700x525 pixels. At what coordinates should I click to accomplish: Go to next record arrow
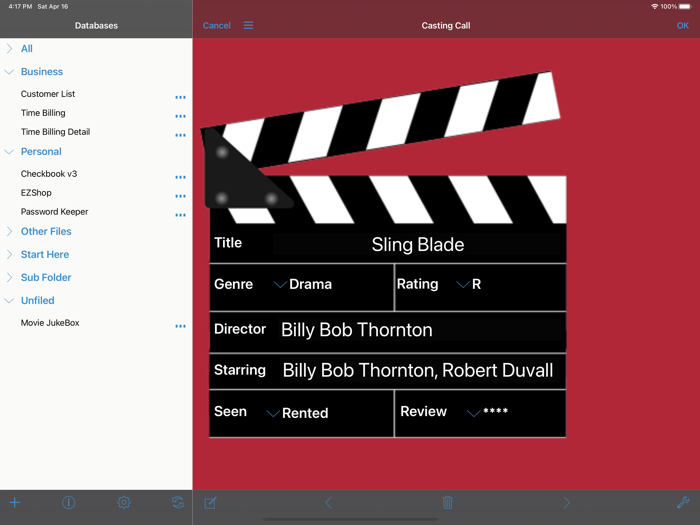click(x=567, y=503)
